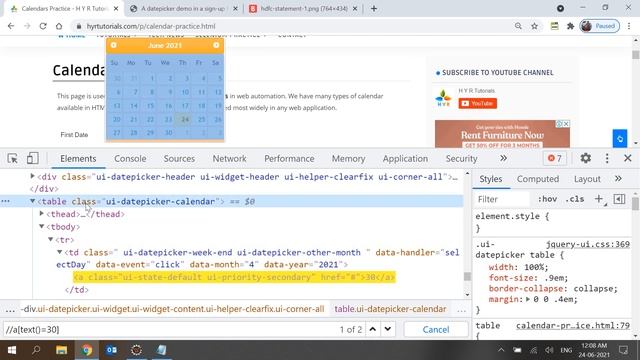
Task: Switch to the Performance tab
Action: tap(289, 158)
